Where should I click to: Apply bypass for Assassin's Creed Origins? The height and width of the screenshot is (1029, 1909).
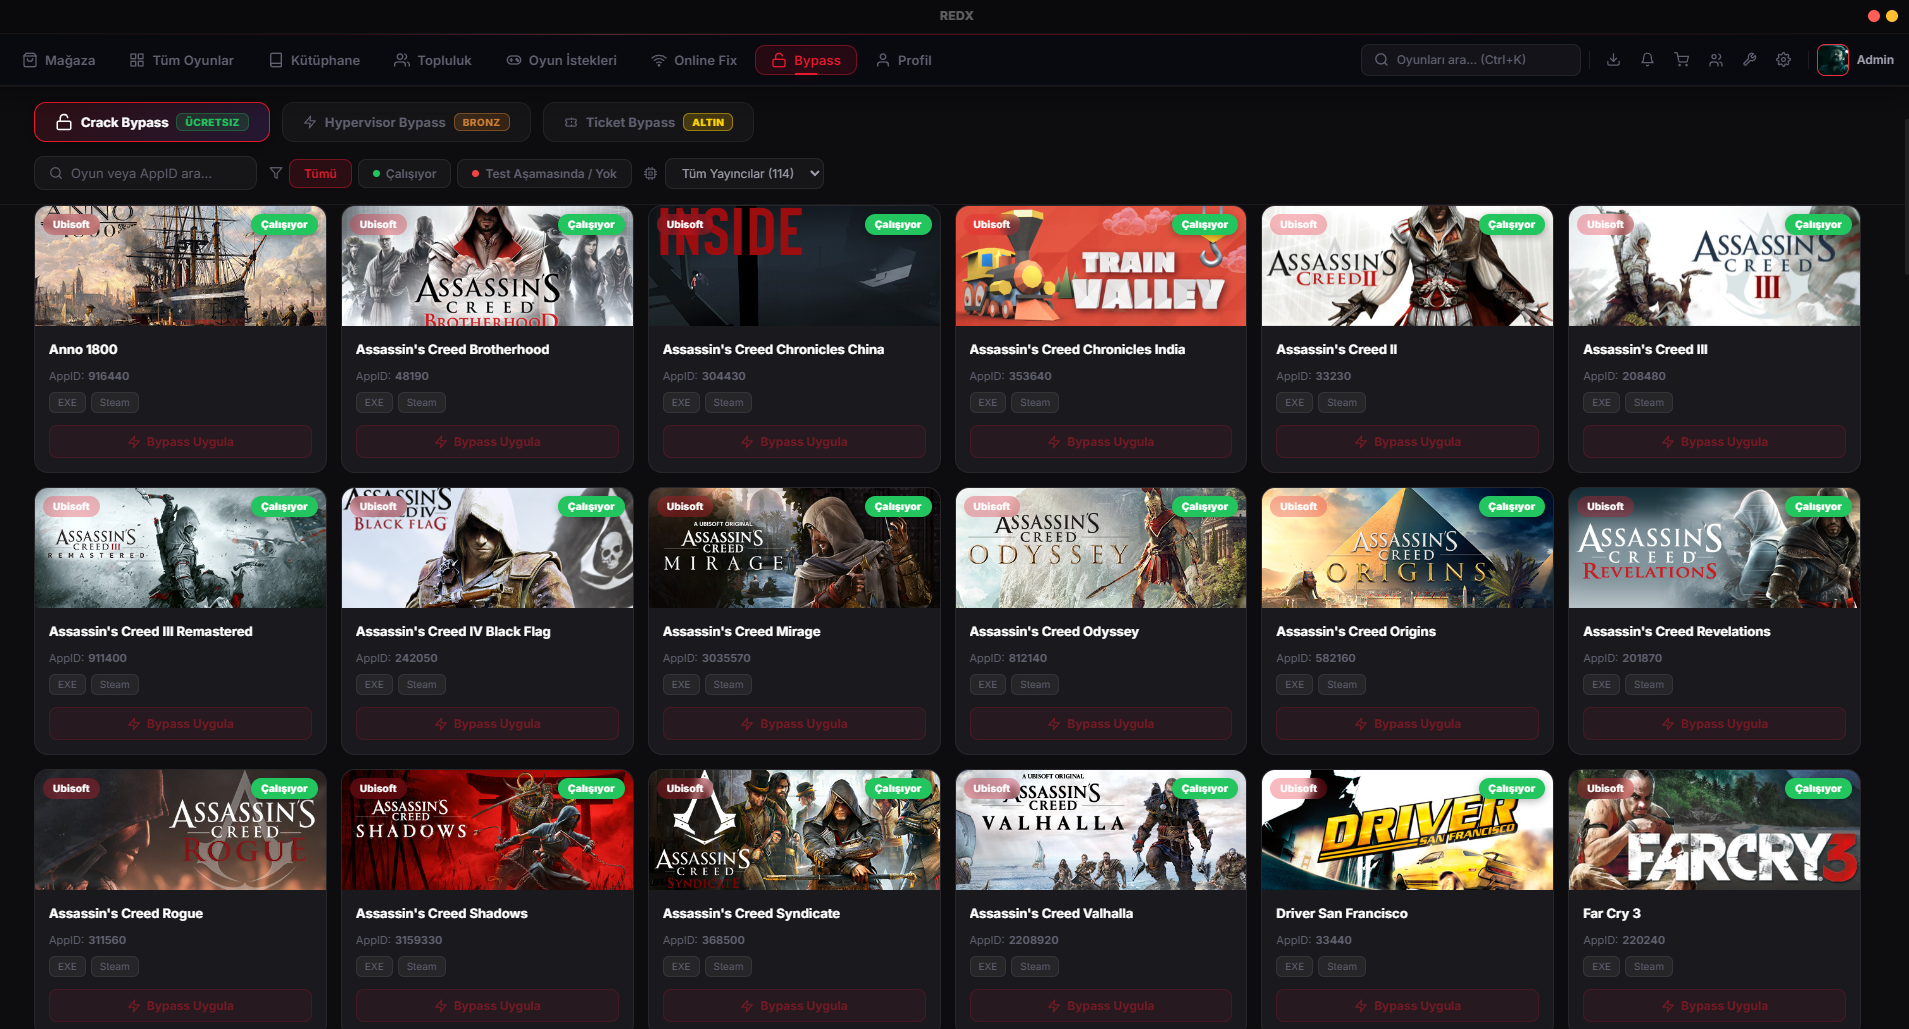point(1407,724)
